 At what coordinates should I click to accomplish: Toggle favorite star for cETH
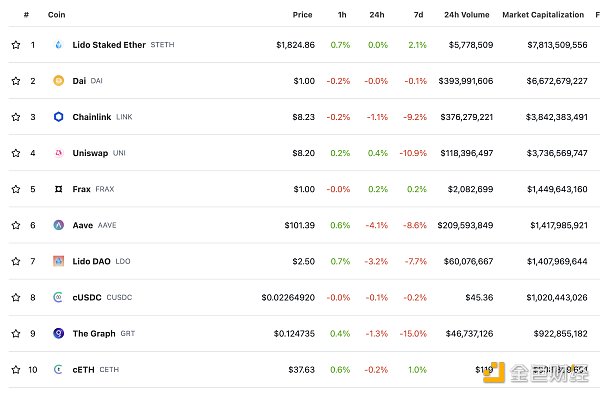coord(16,370)
